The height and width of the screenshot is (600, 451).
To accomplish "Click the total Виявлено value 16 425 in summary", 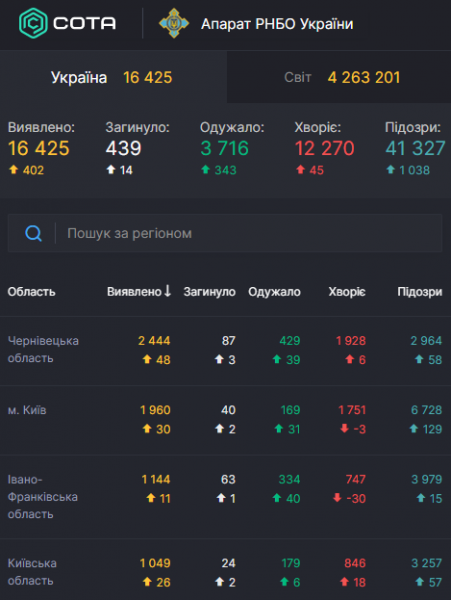I will pos(39,148).
